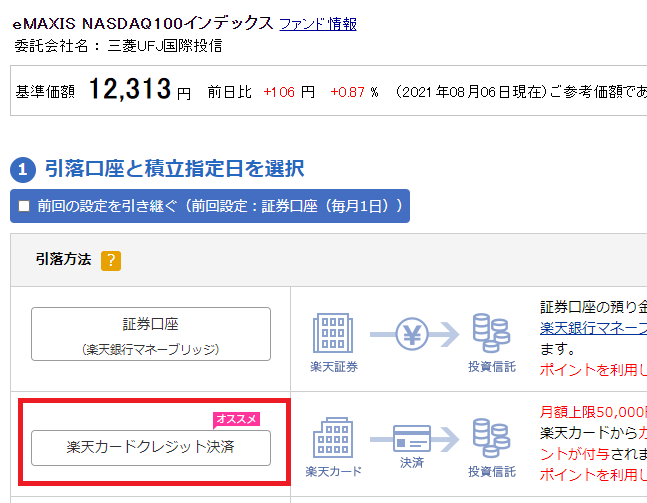Click the 楽天証券 building icon
647x503 pixels.
[333, 333]
